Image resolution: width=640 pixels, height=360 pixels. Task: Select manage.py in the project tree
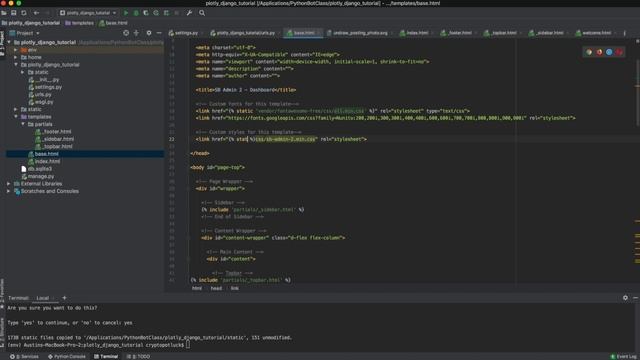(38, 176)
